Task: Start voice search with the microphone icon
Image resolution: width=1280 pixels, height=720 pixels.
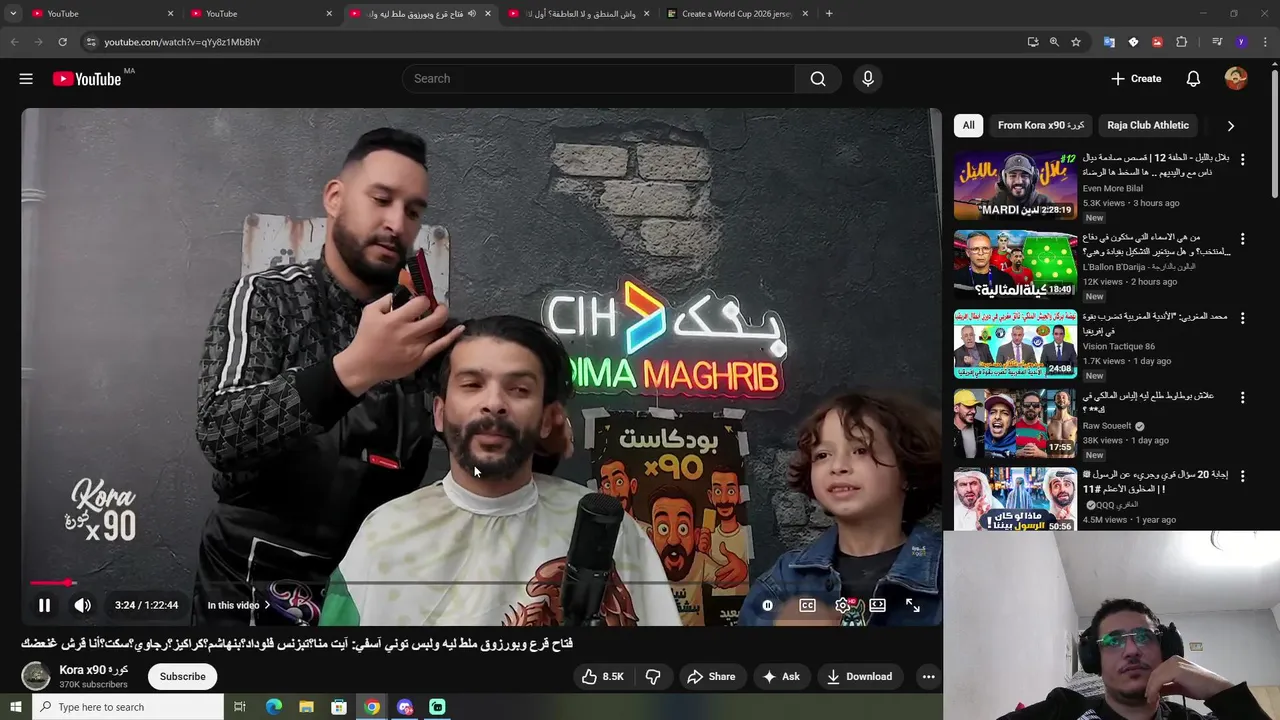Action: [x=868, y=79]
